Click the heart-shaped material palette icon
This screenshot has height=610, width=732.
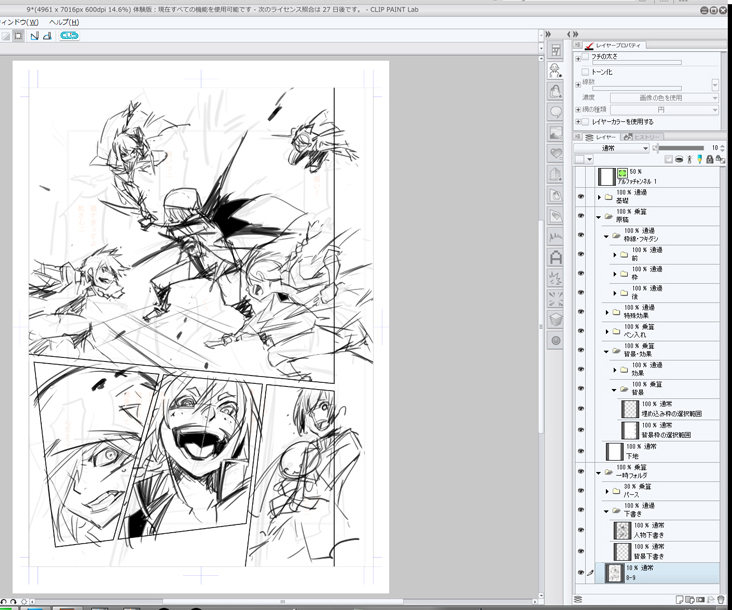tap(556, 154)
